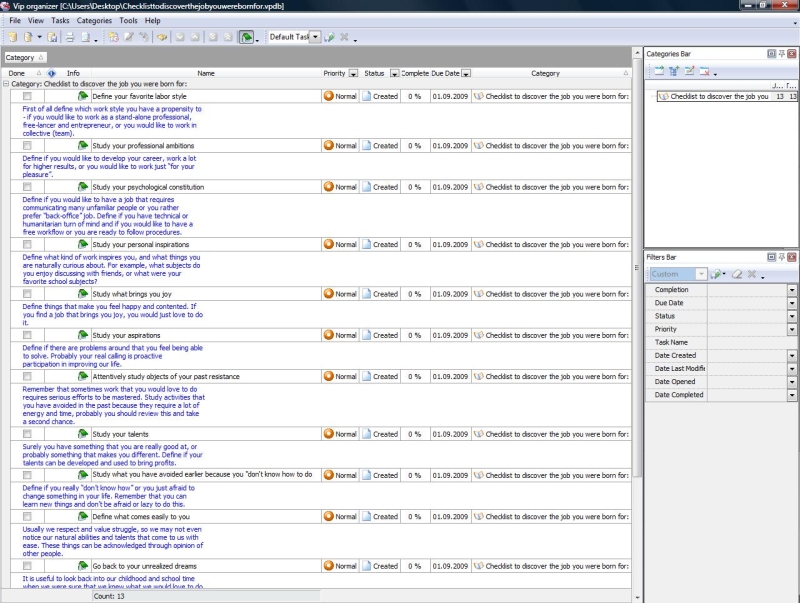
Task: Click the eraser clear-filter icon in Filters Bar
Action: click(735, 274)
